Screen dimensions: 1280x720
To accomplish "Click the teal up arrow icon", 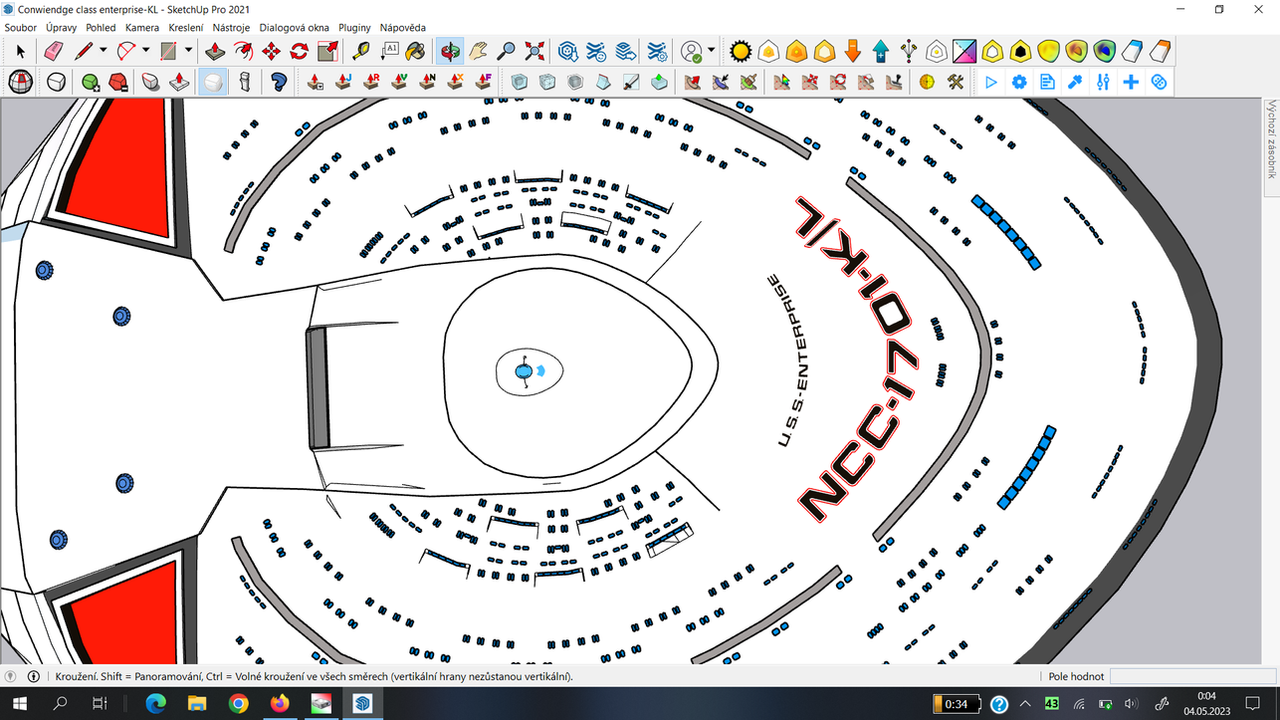I will (x=880, y=51).
